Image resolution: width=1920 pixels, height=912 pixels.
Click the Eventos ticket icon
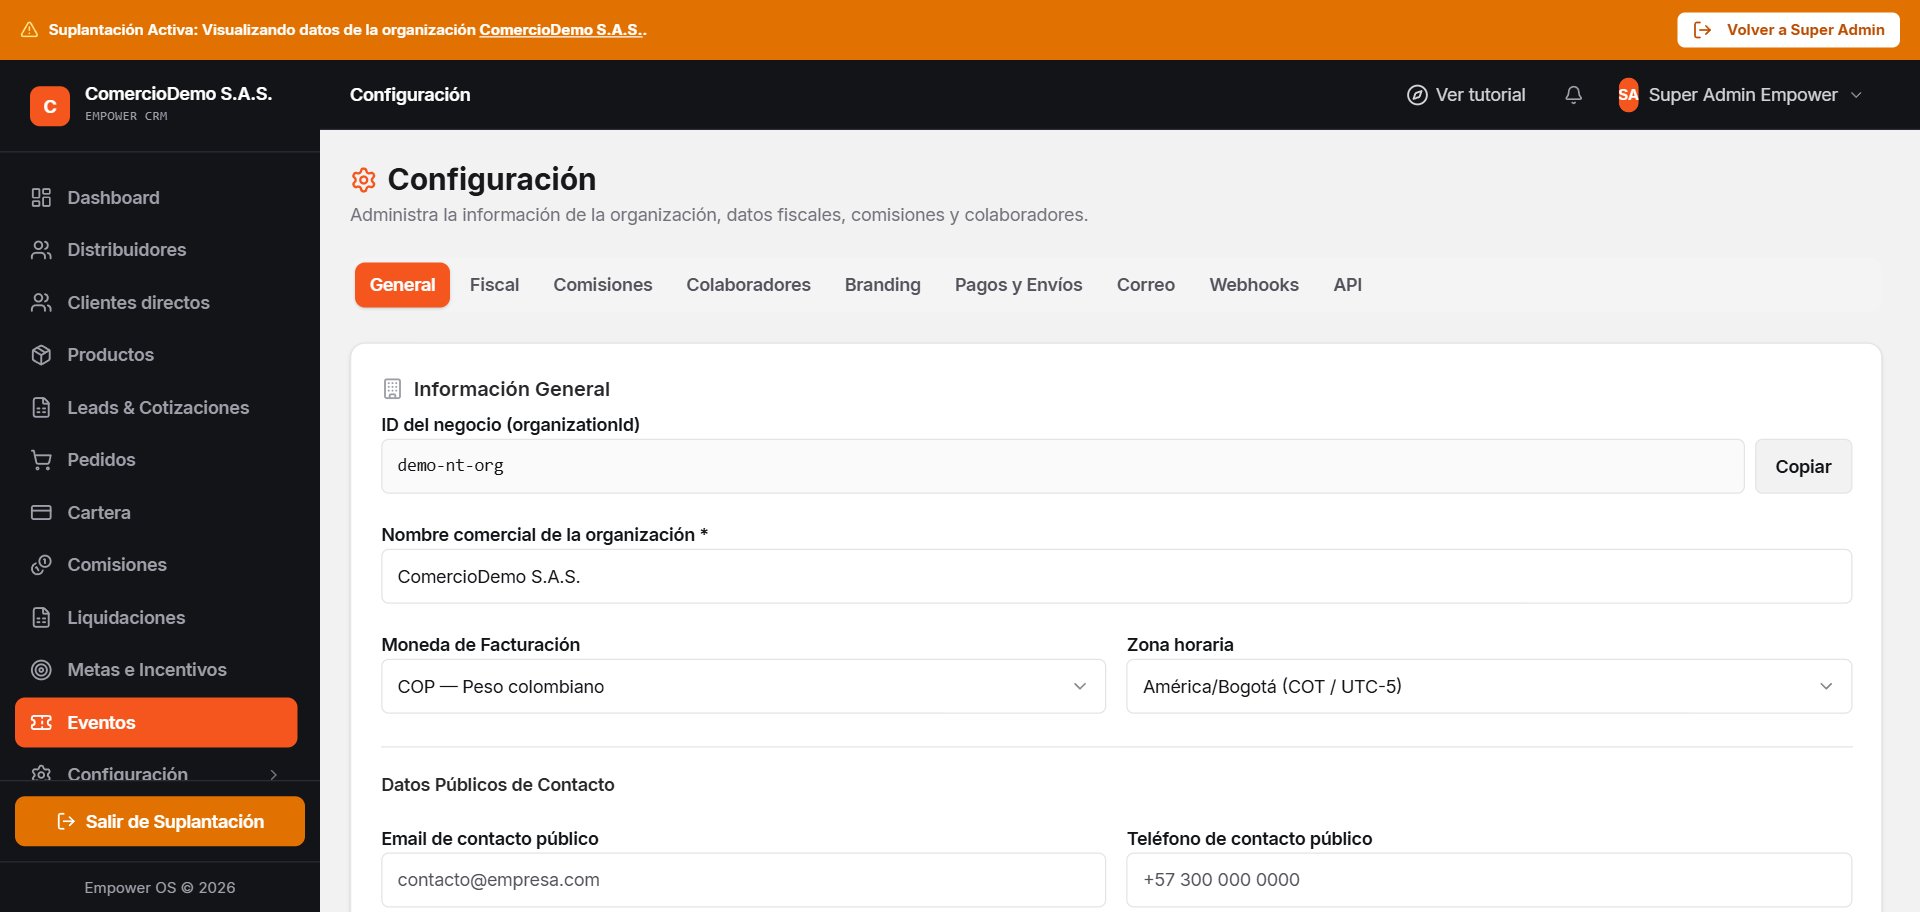coord(41,723)
